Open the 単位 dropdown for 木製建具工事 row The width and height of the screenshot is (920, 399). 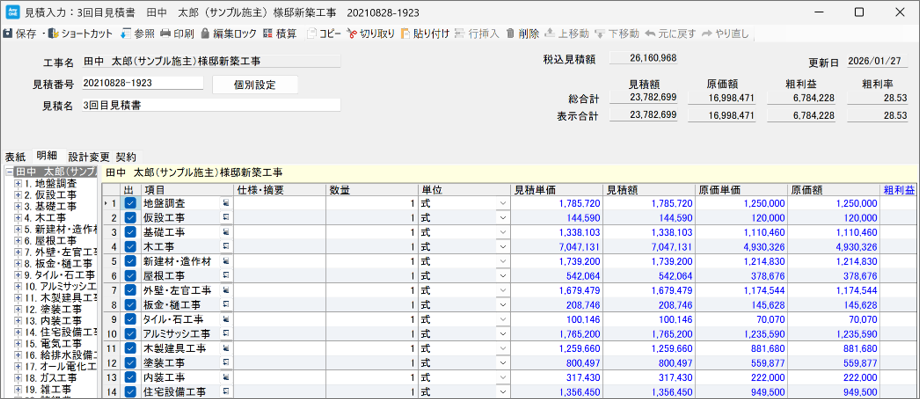[502, 349]
